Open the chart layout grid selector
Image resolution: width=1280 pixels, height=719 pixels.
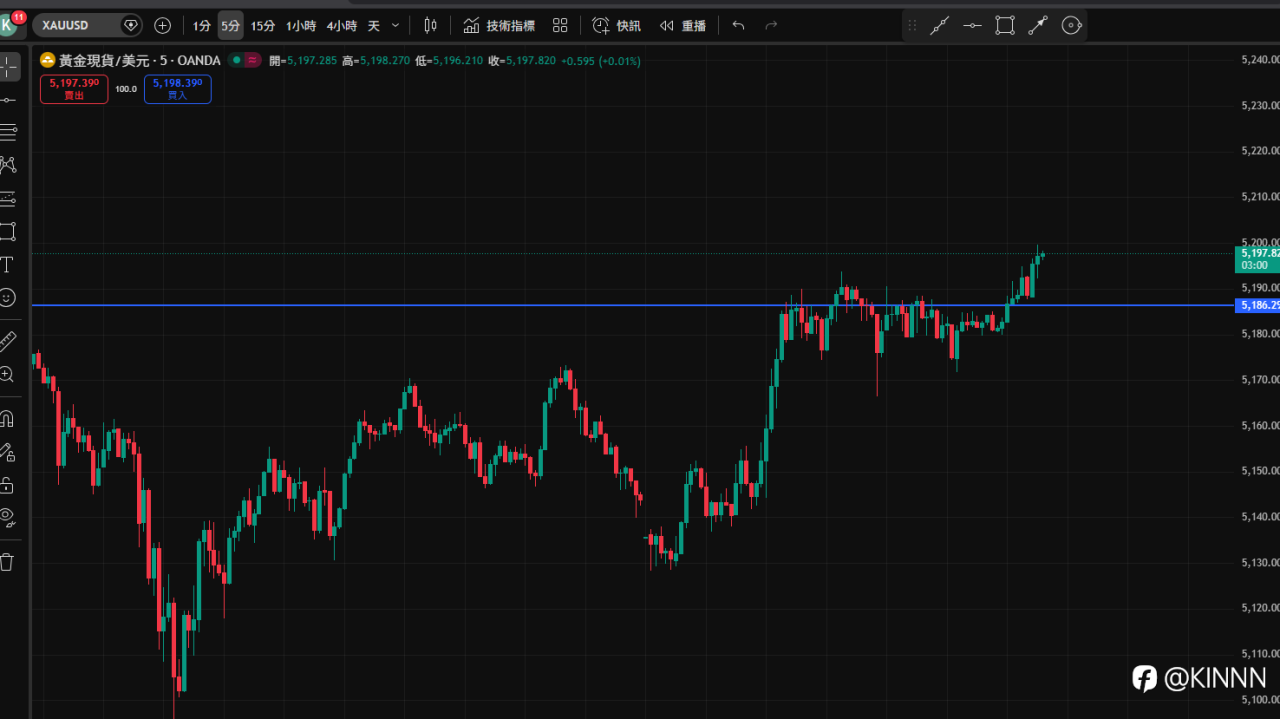tap(560, 26)
